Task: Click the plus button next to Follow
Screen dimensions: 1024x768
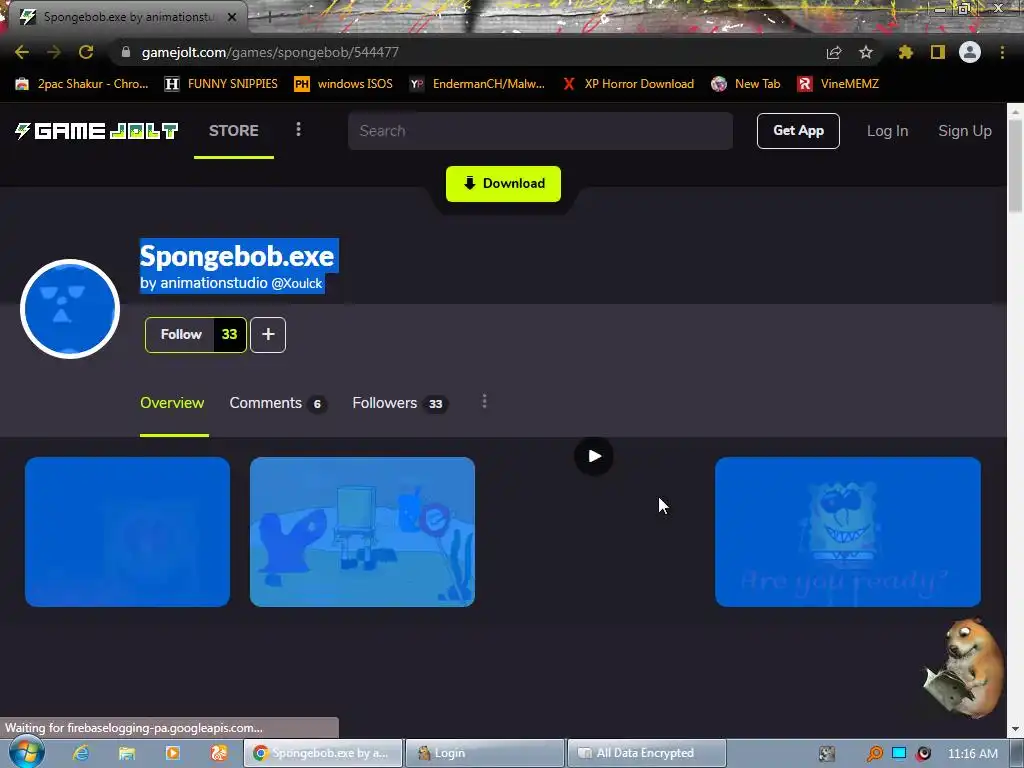Action: click(268, 334)
